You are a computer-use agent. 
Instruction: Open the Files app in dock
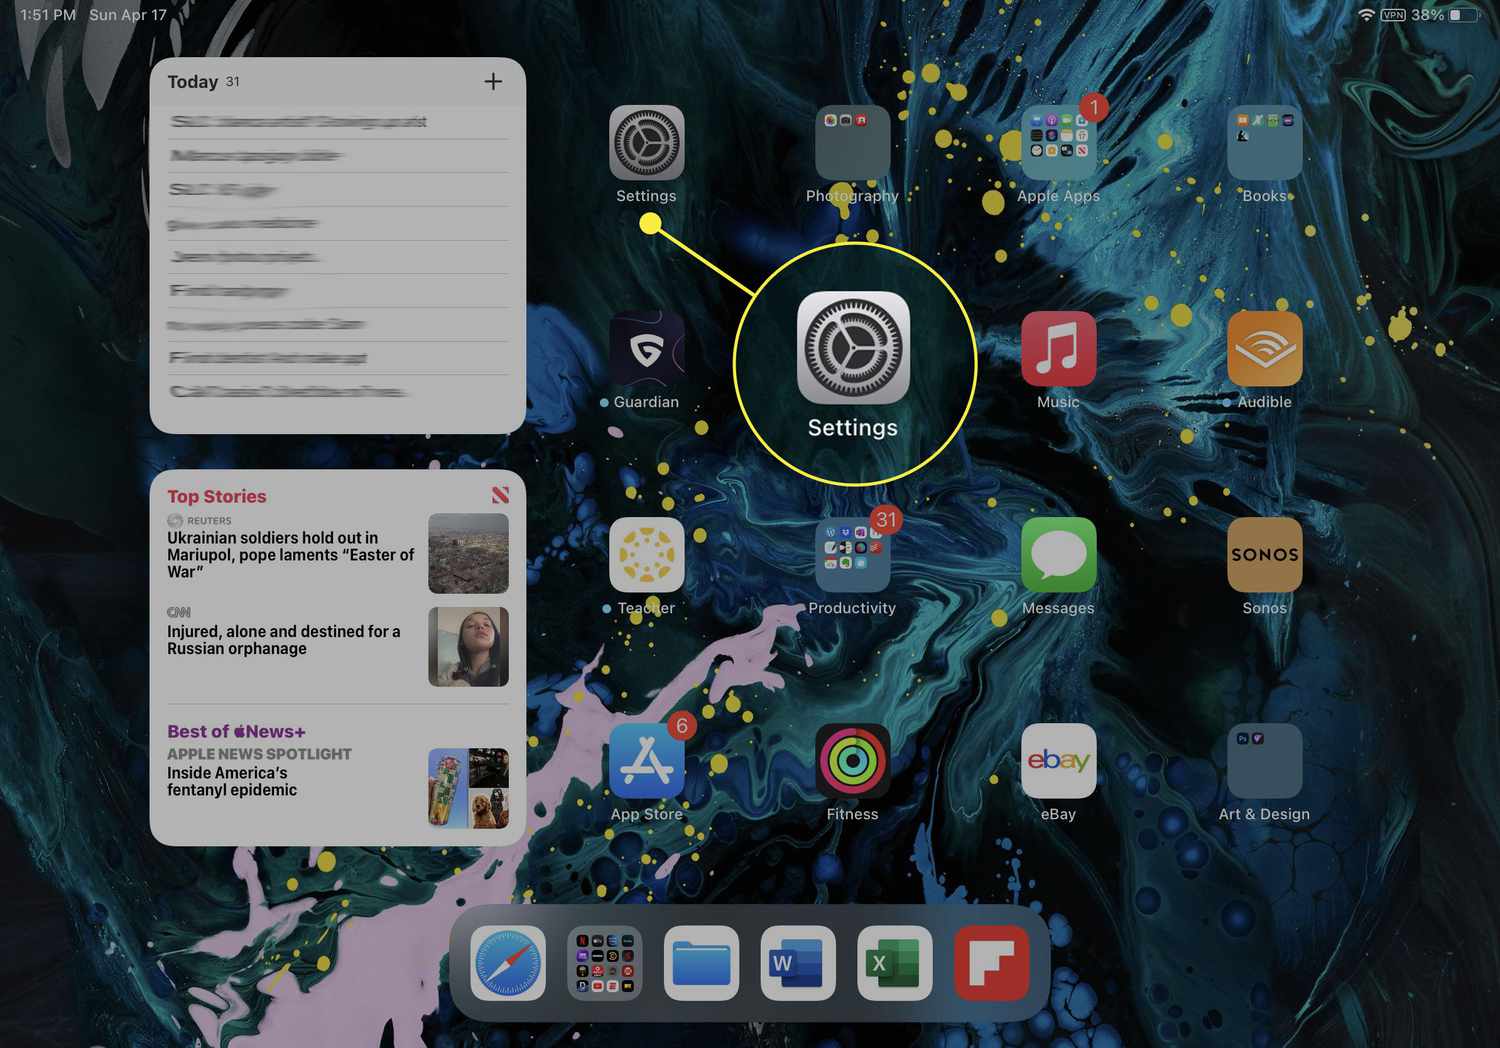(x=701, y=963)
